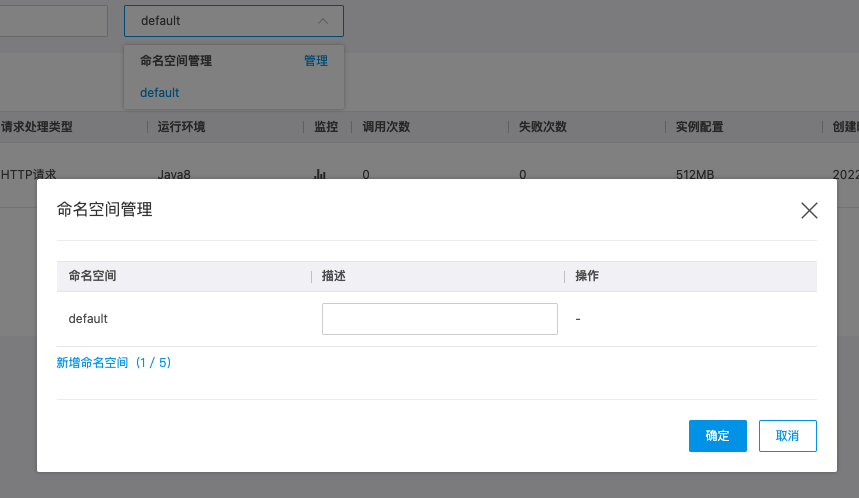Click 命名空间管理 label in dropdown panel
Image resolution: width=859 pixels, height=498 pixels.
176,61
